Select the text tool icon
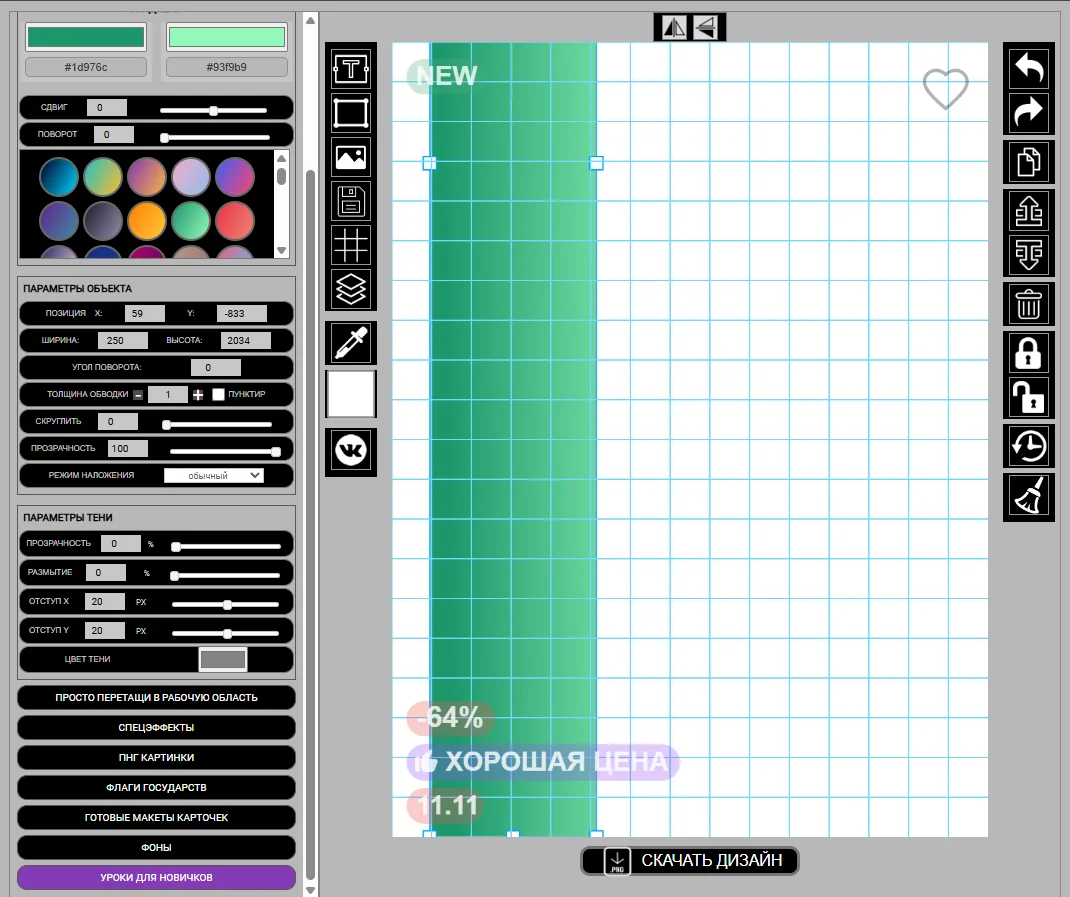 coord(351,69)
